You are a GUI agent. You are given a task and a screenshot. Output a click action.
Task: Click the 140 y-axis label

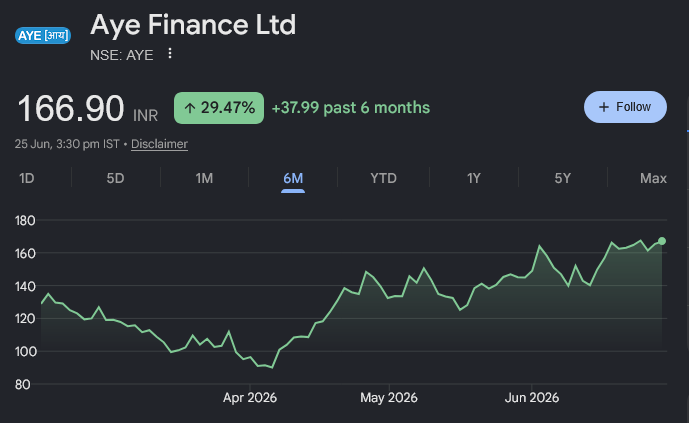click(25, 286)
